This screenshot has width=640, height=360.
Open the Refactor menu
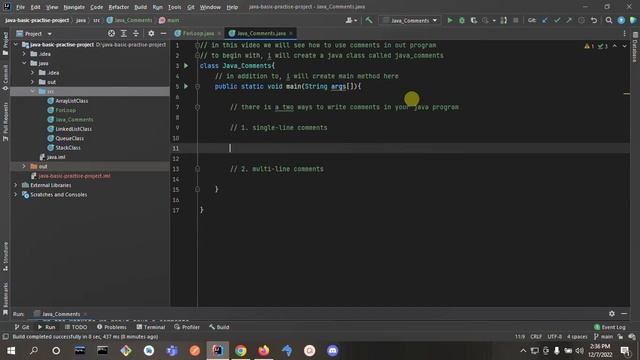119,7
